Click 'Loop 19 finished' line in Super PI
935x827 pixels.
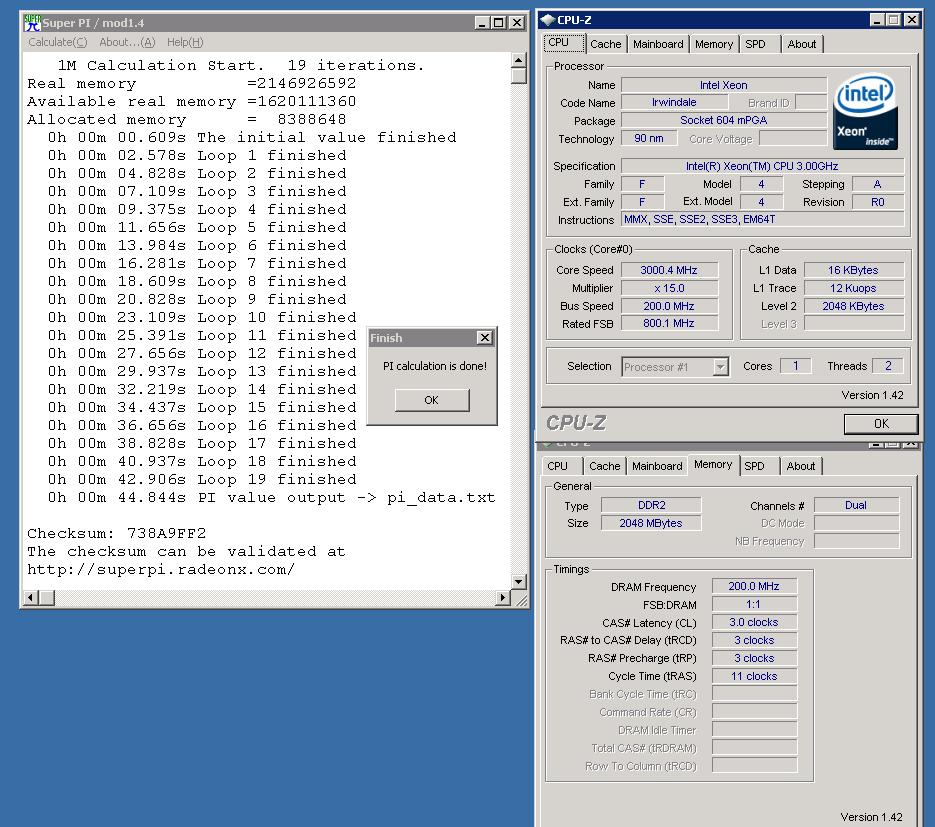(203, 479)
